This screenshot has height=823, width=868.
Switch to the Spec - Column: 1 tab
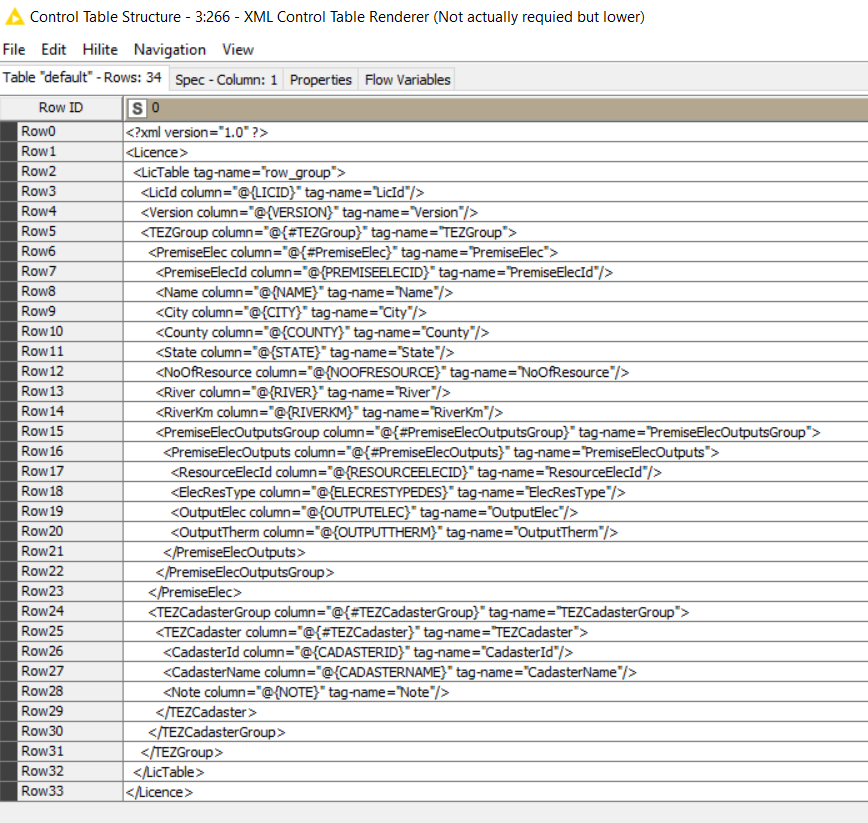click(x=226, y=79)
